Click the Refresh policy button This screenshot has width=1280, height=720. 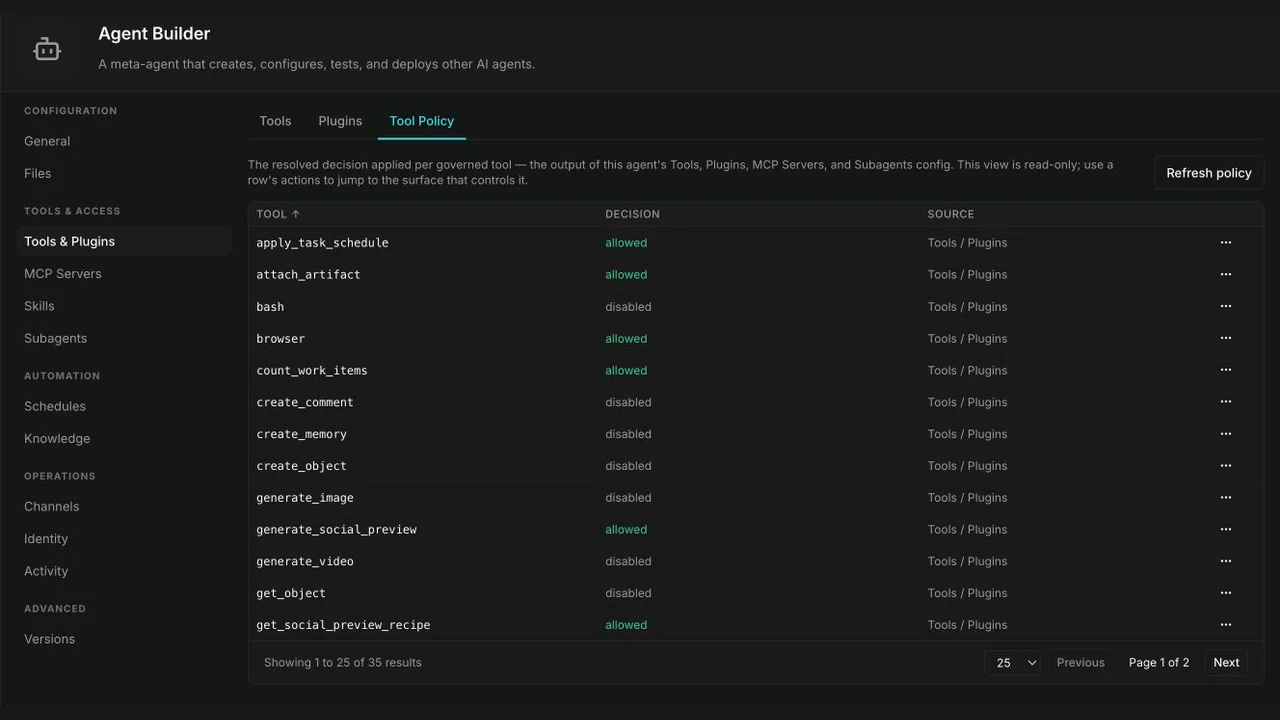point(1209,173)
